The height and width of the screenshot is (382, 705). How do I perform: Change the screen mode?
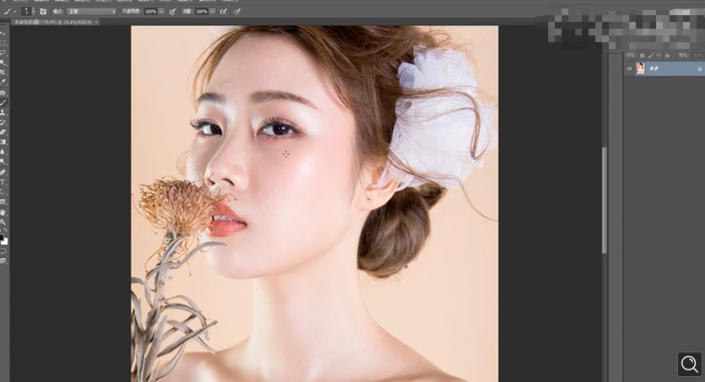(3, 261)
